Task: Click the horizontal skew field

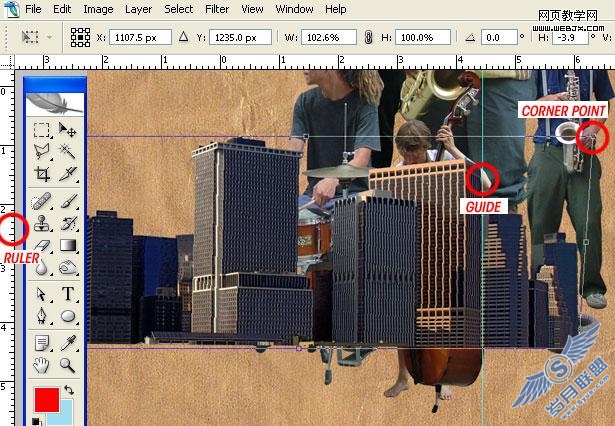Action: pos(570,38)
